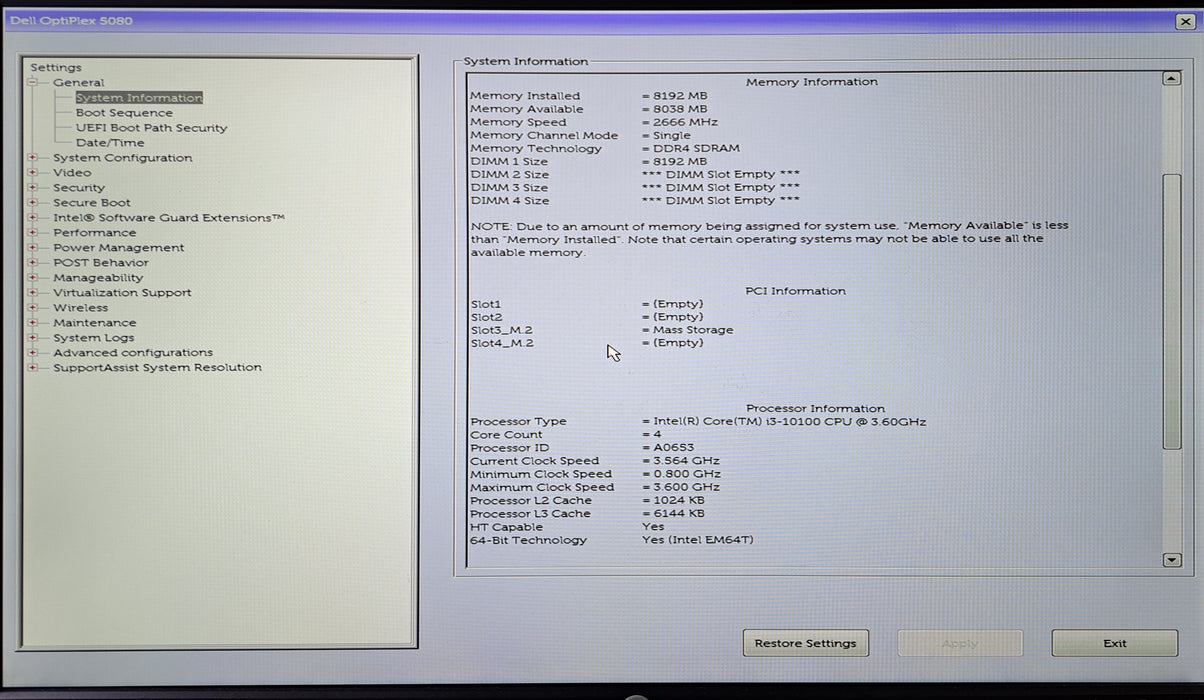This screenshot has width=1204, height=700.
Task: Select POST Behavior category label
Action: point(101,263)
